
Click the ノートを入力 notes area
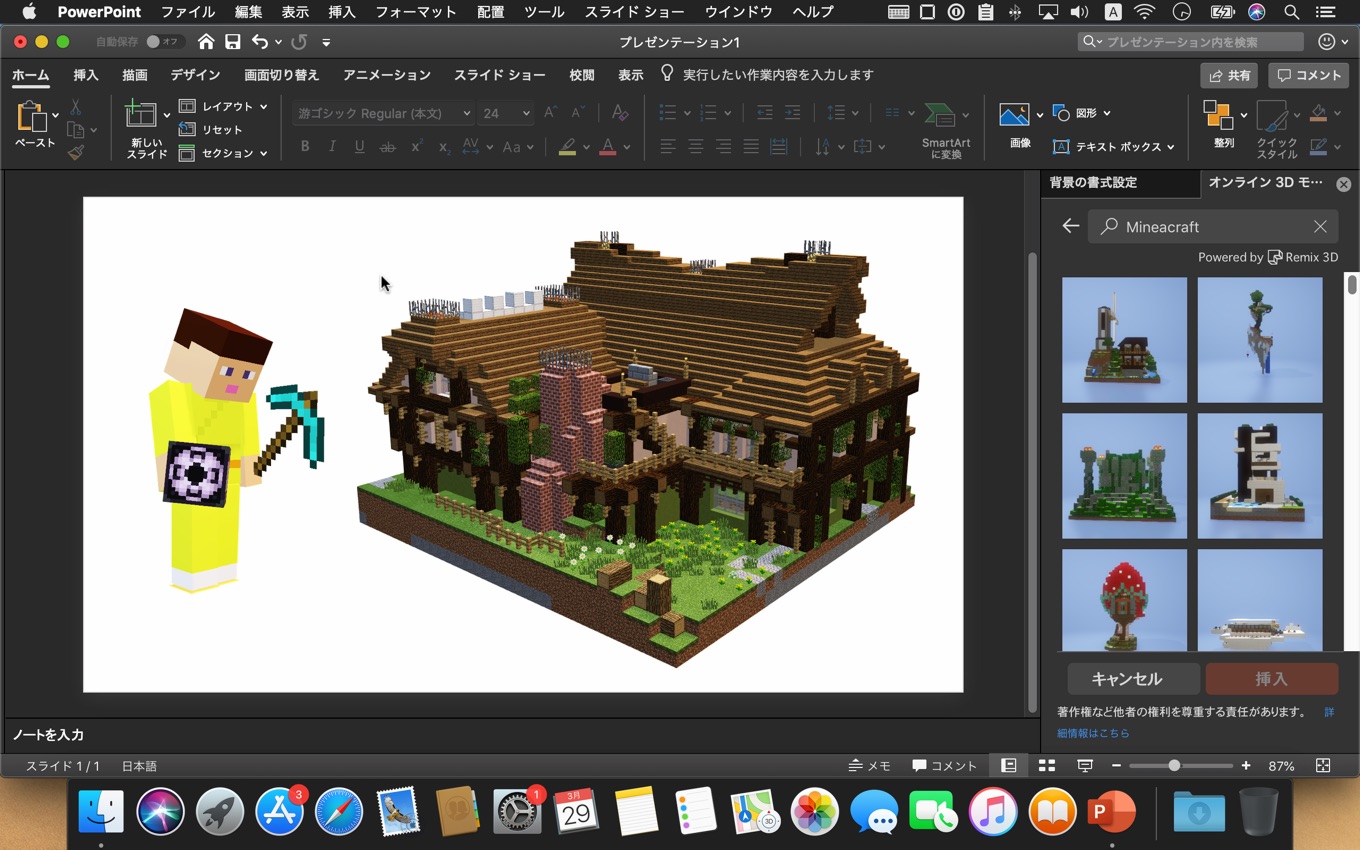tap(48, 735)
